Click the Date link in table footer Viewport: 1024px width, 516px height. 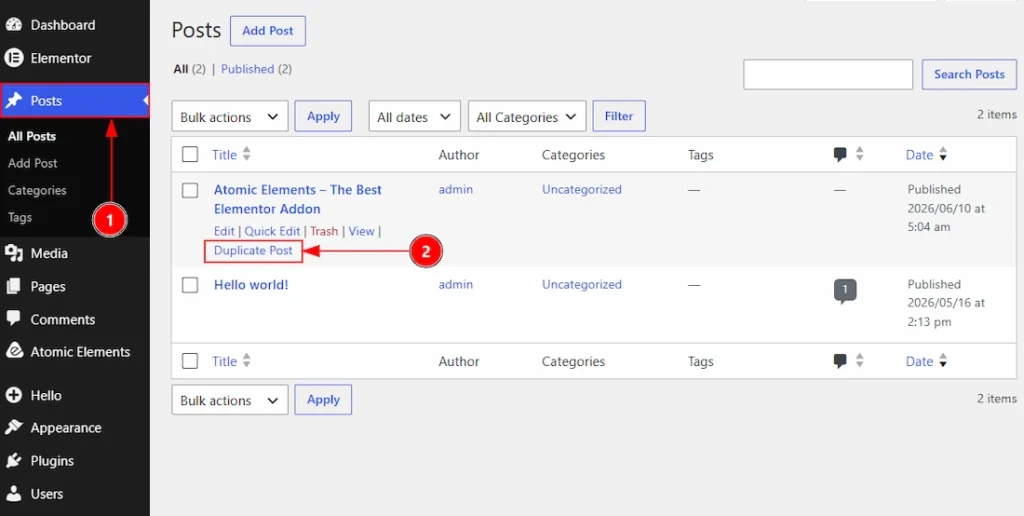(920, 361)
